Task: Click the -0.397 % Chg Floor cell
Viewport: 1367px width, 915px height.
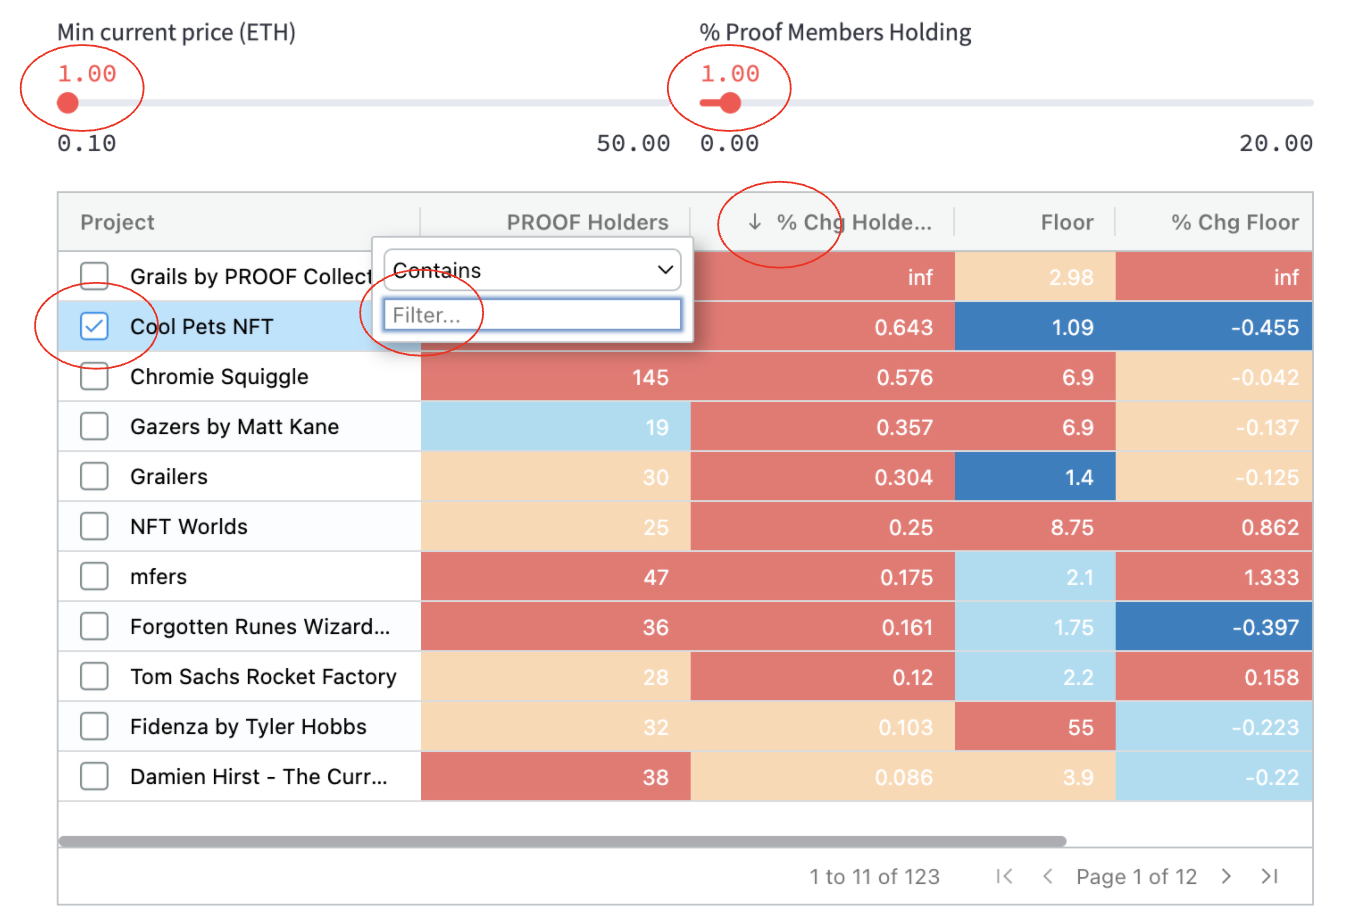Action: click(x=1214, y=627)
